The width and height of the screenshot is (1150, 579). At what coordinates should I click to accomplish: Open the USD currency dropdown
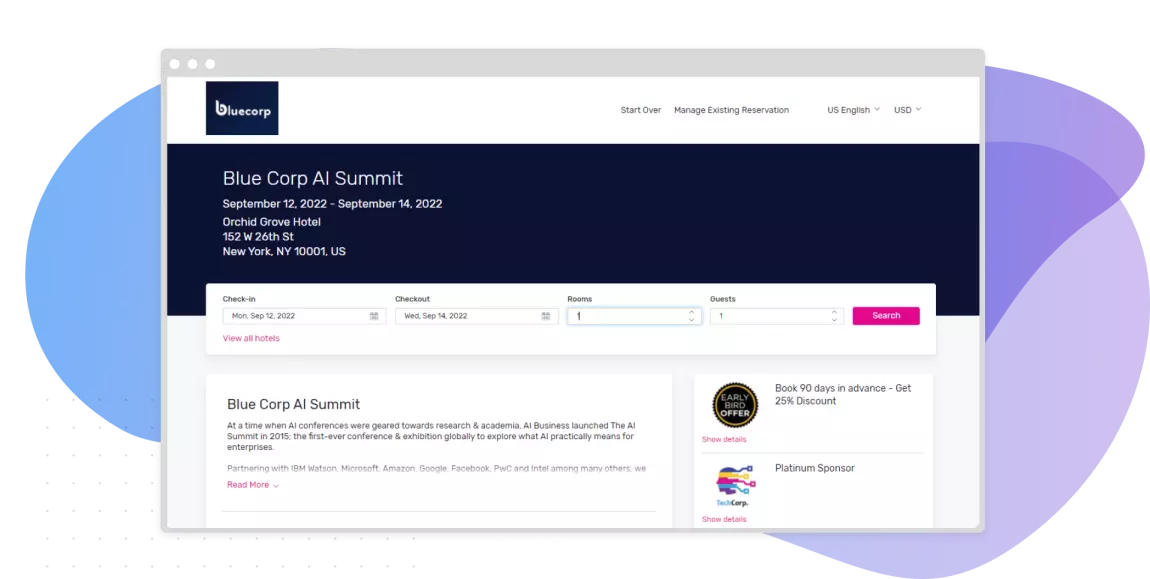point(906,110)
